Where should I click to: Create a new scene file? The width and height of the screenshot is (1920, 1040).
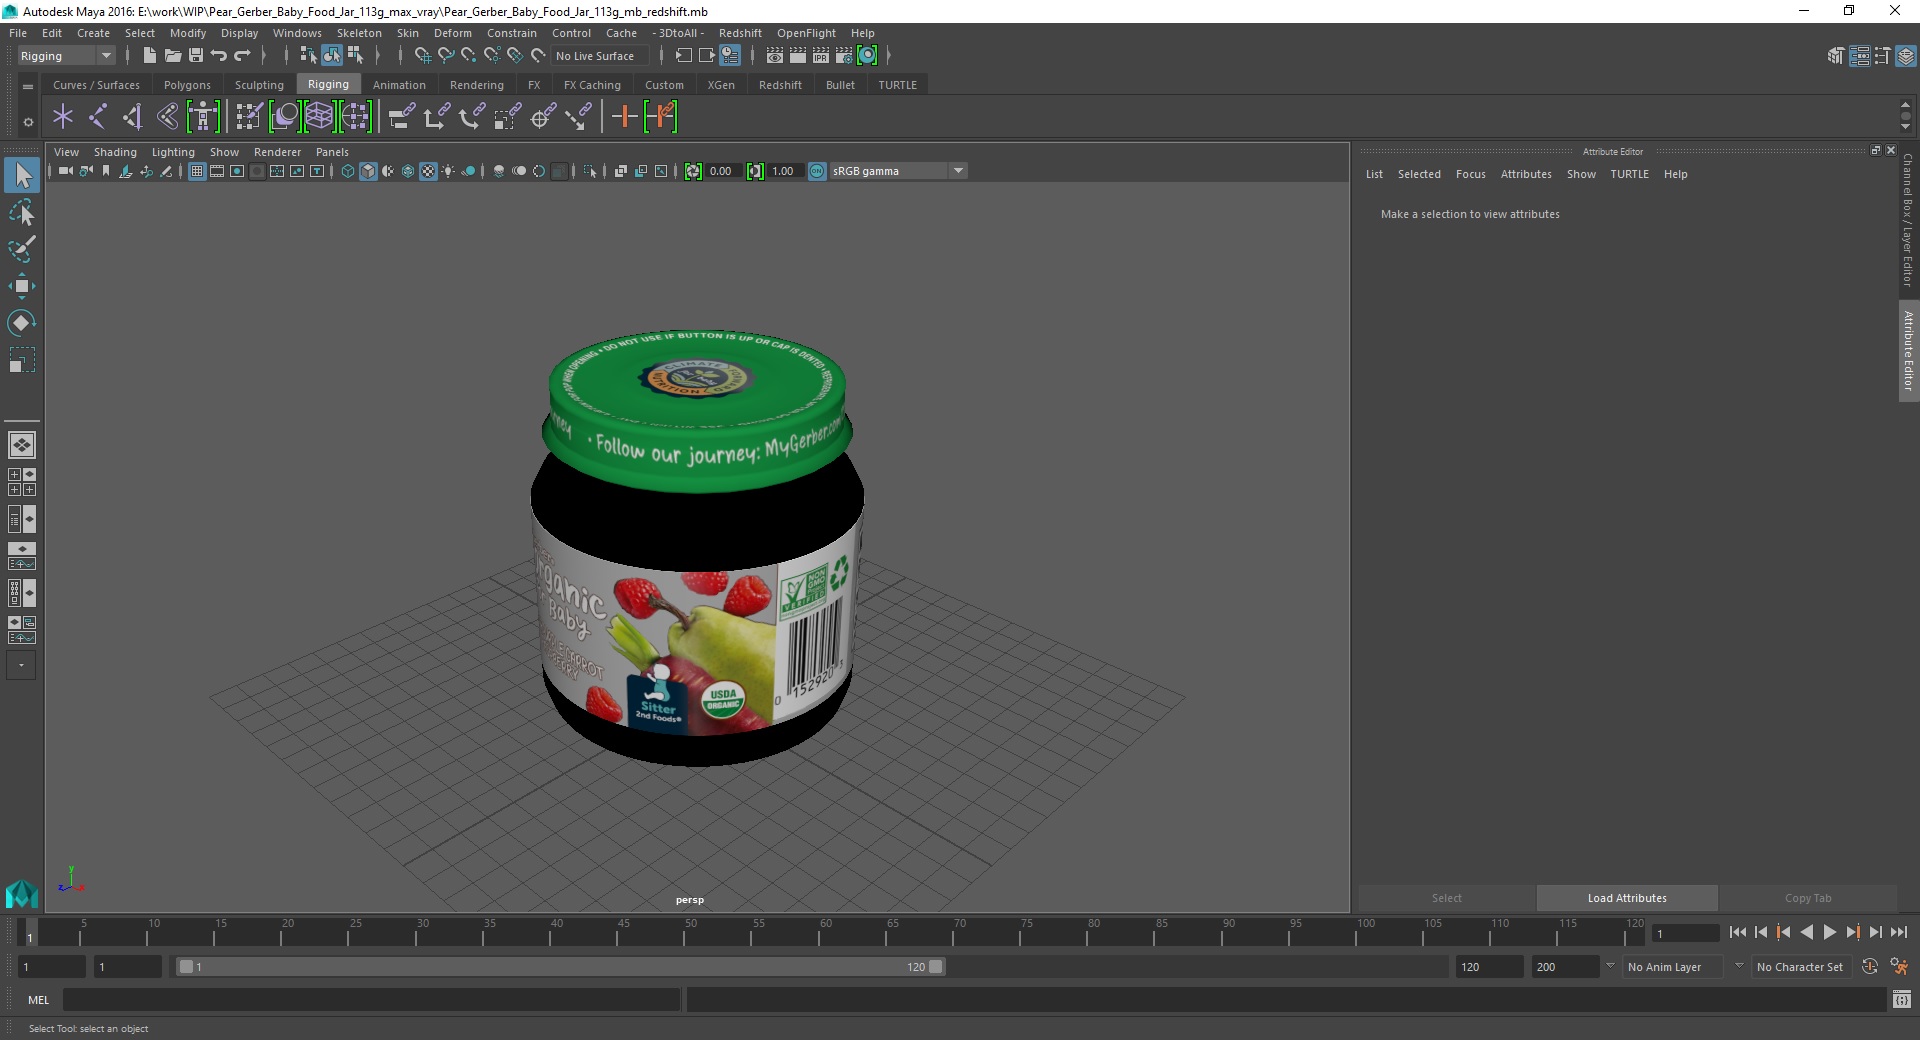click(149, 56)
